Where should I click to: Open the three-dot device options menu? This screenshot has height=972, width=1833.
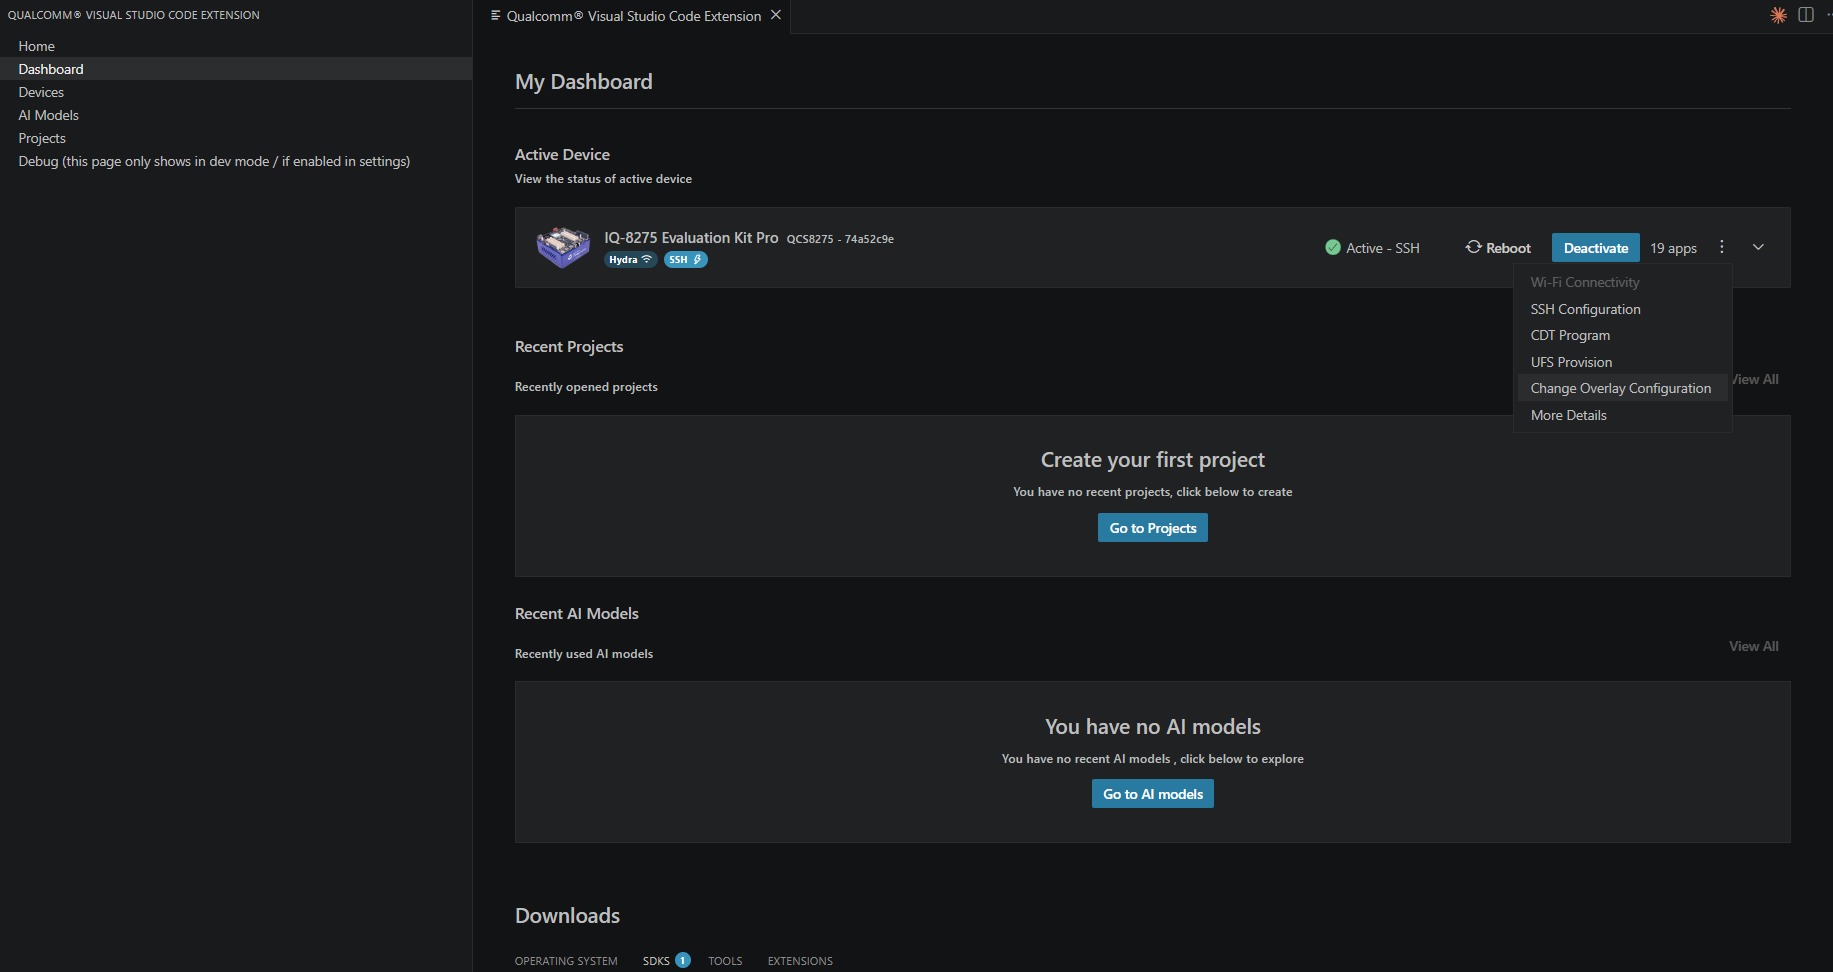point(1721,247)
